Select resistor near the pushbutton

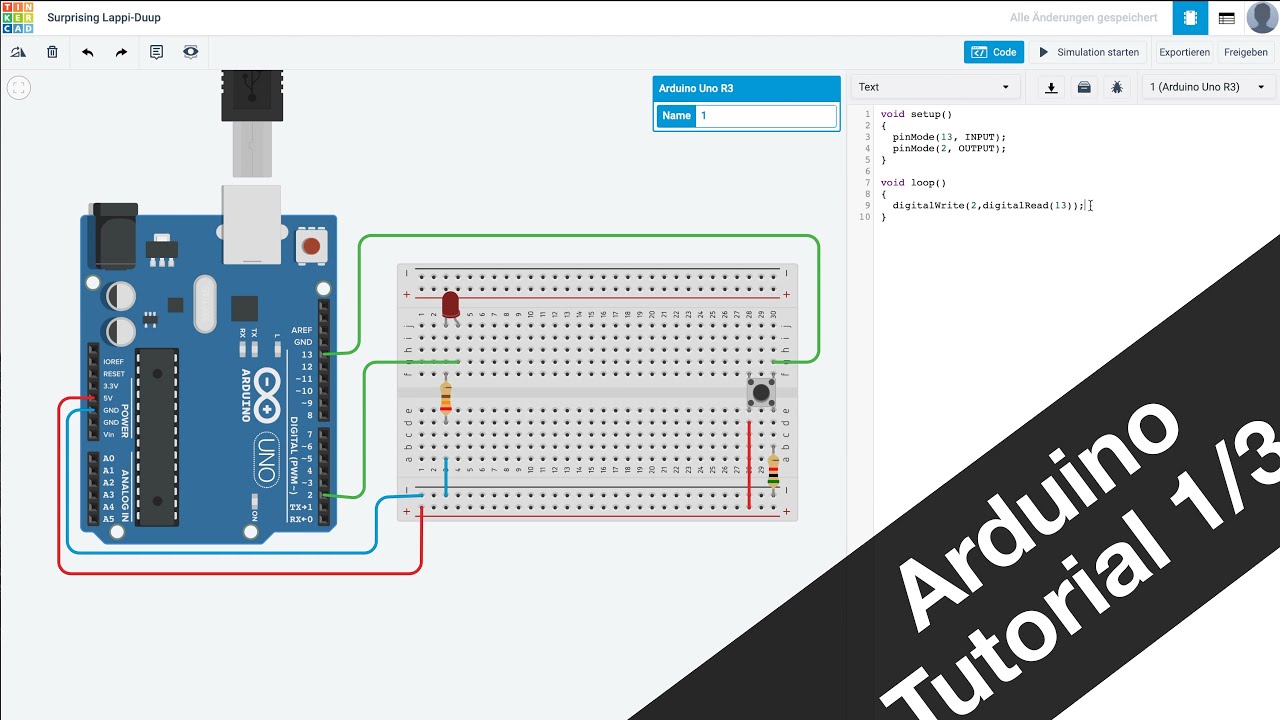click(x=773, y=470)
